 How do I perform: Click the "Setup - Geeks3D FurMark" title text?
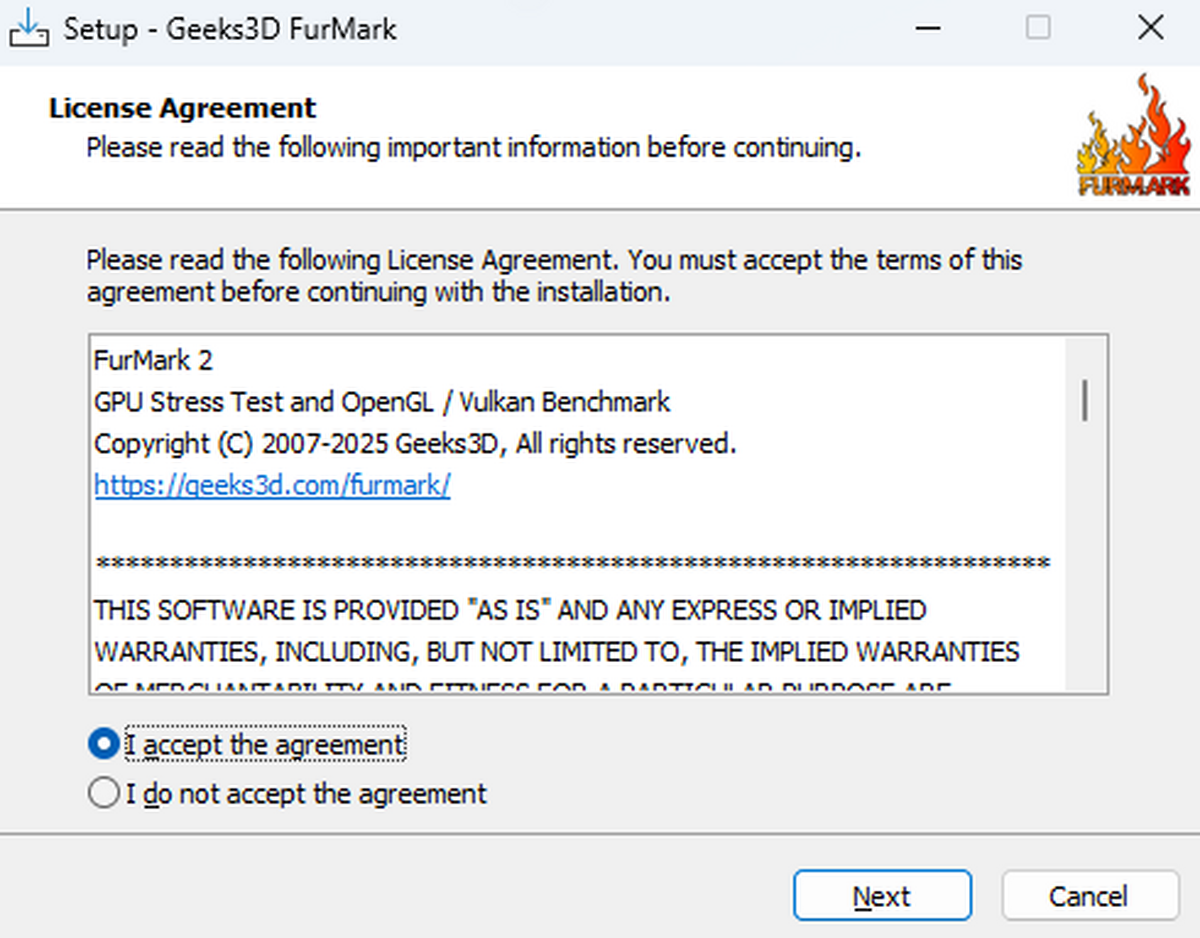(231, 28)
